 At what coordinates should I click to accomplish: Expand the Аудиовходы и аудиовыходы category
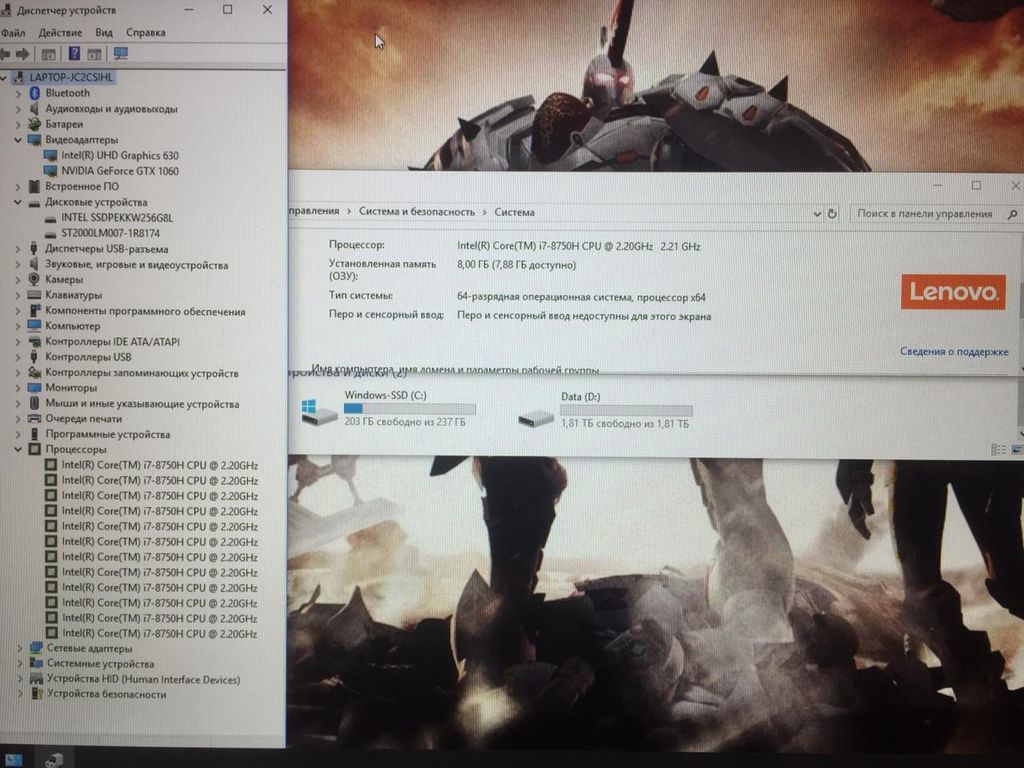18,109
